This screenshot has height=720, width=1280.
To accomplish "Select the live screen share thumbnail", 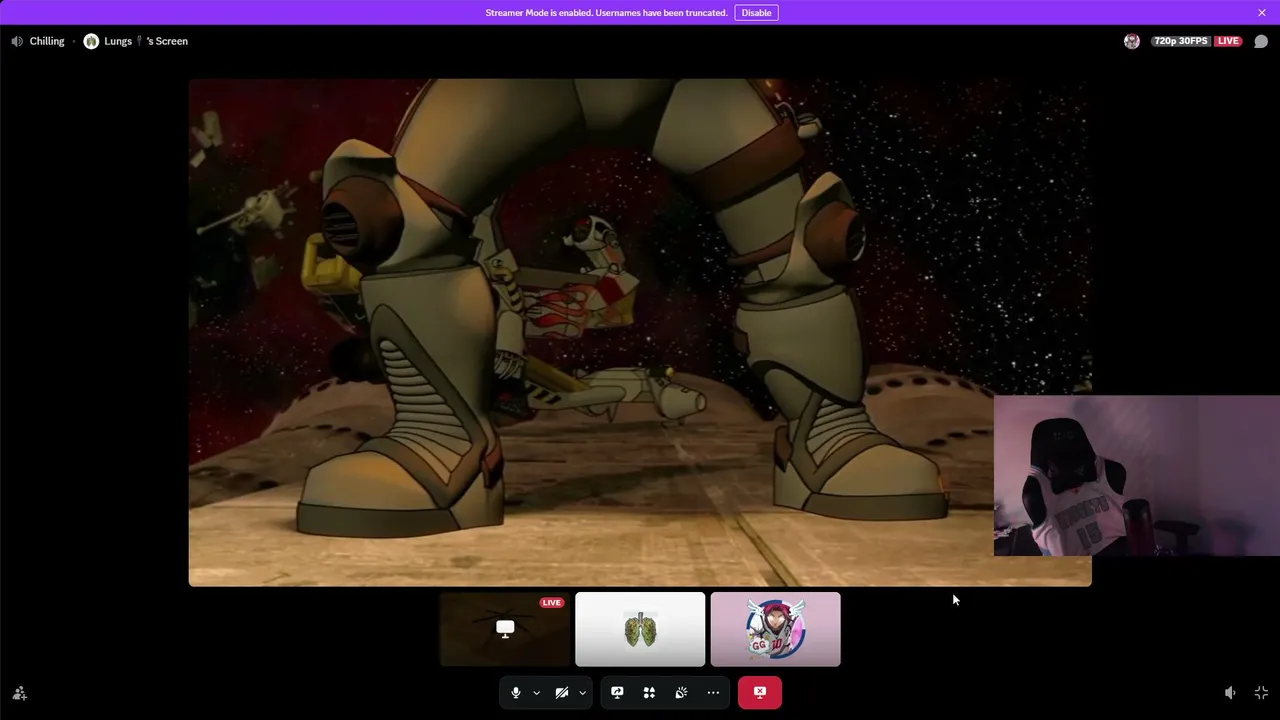I will tap(505, 629).
